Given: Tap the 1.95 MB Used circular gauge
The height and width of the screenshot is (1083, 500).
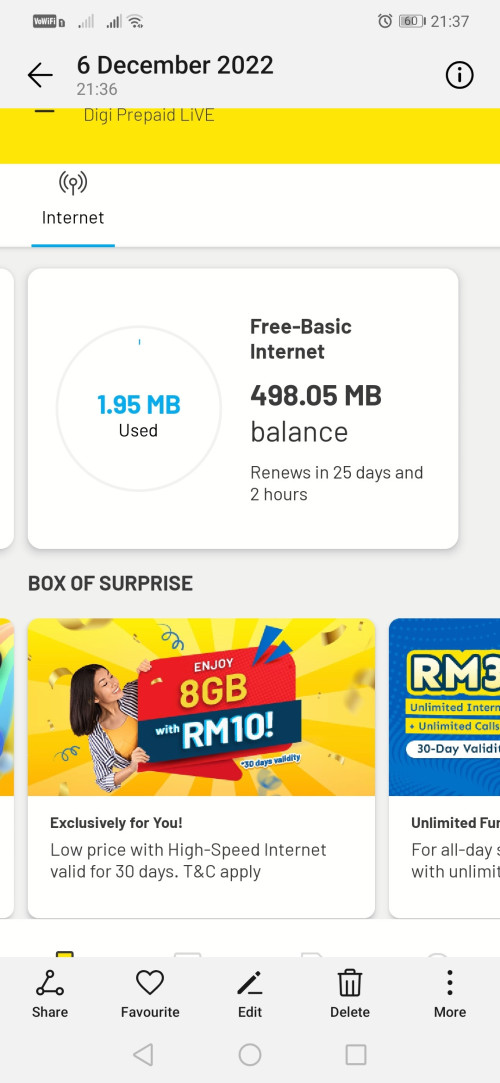Looking at the screenshot, I should (139, 409).
